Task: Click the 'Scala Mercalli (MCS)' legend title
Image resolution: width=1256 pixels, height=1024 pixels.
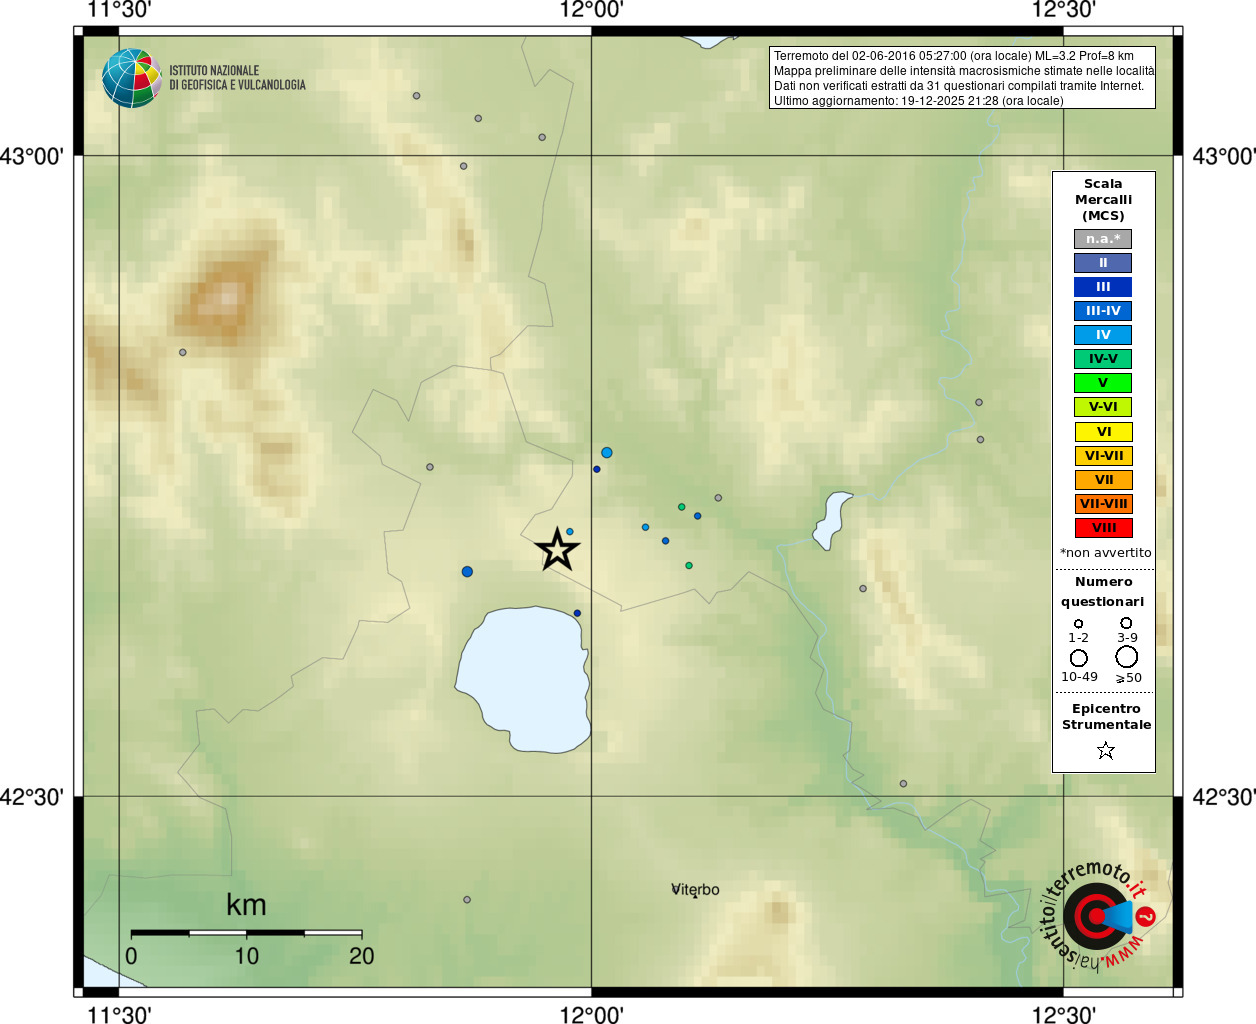Action: tap(1103, 200)
